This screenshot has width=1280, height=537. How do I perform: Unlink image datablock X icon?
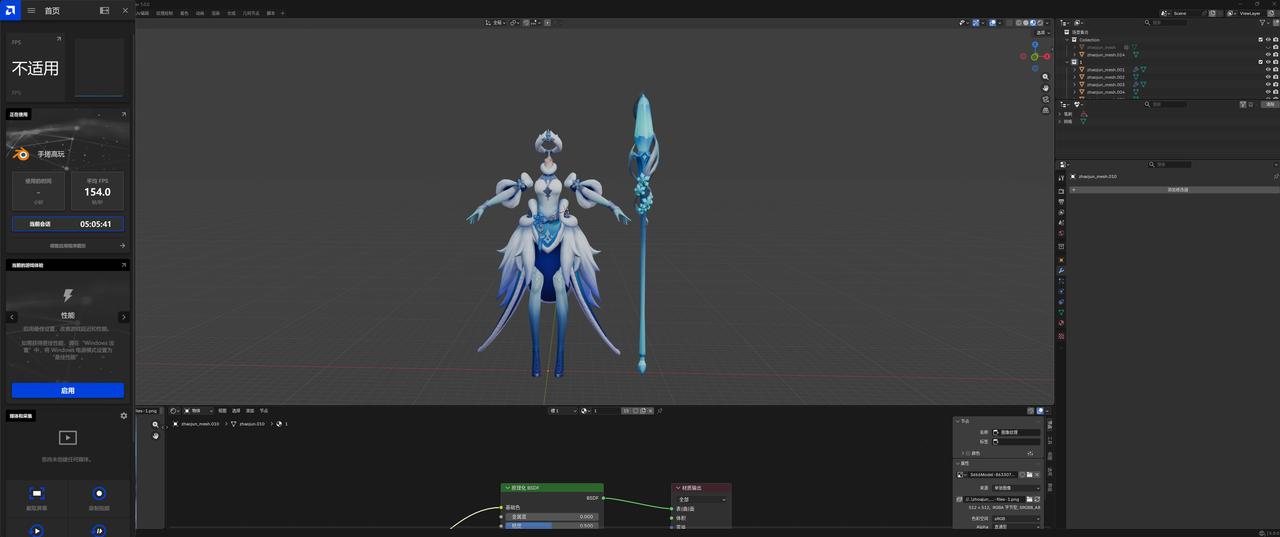(1038, 474)
